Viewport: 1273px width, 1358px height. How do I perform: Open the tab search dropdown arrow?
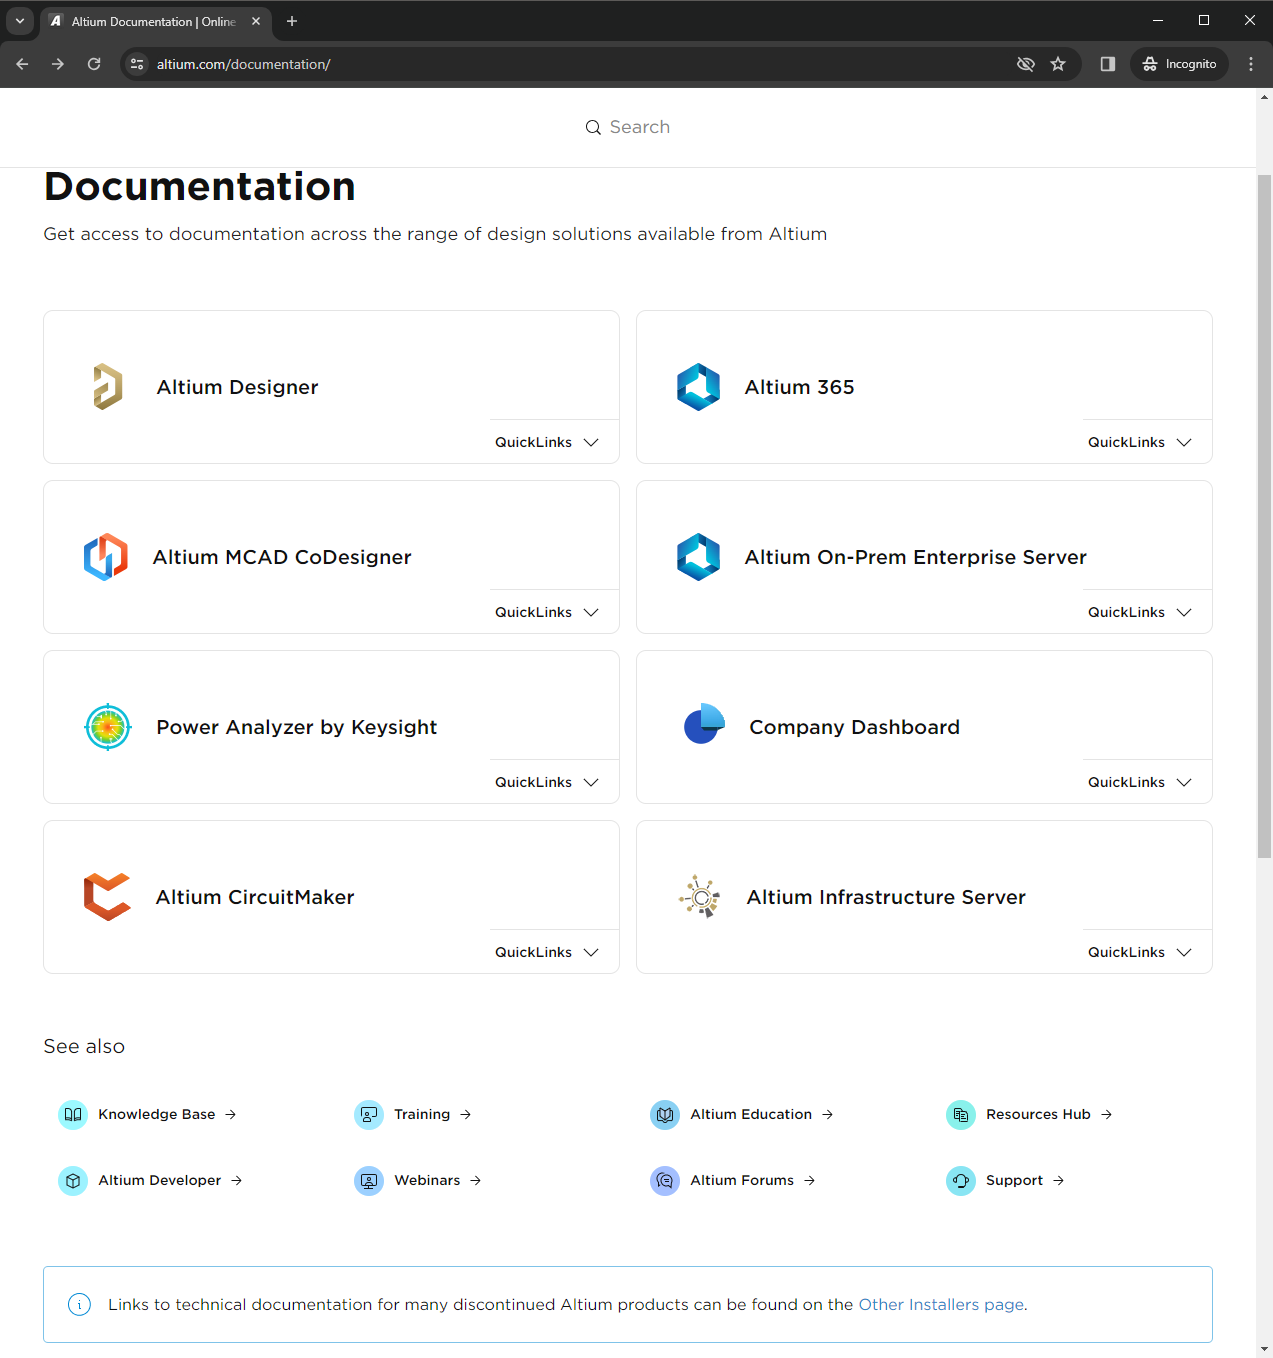20,21
